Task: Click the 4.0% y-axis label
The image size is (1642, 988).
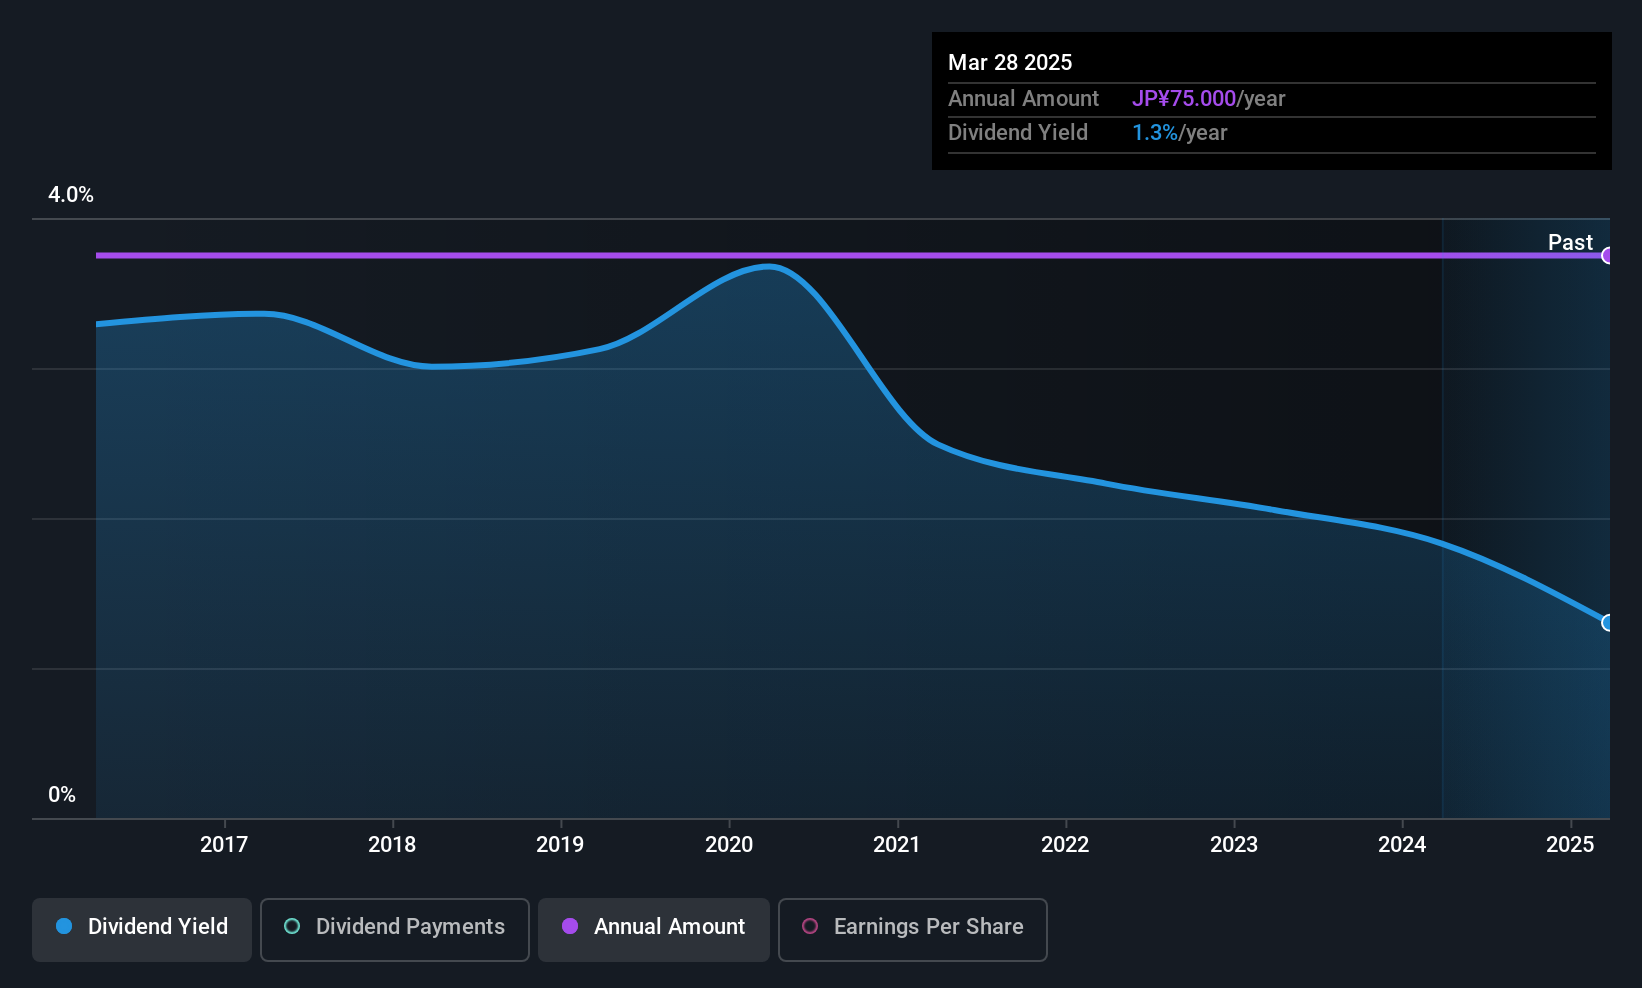Action: tap(71, 195)
